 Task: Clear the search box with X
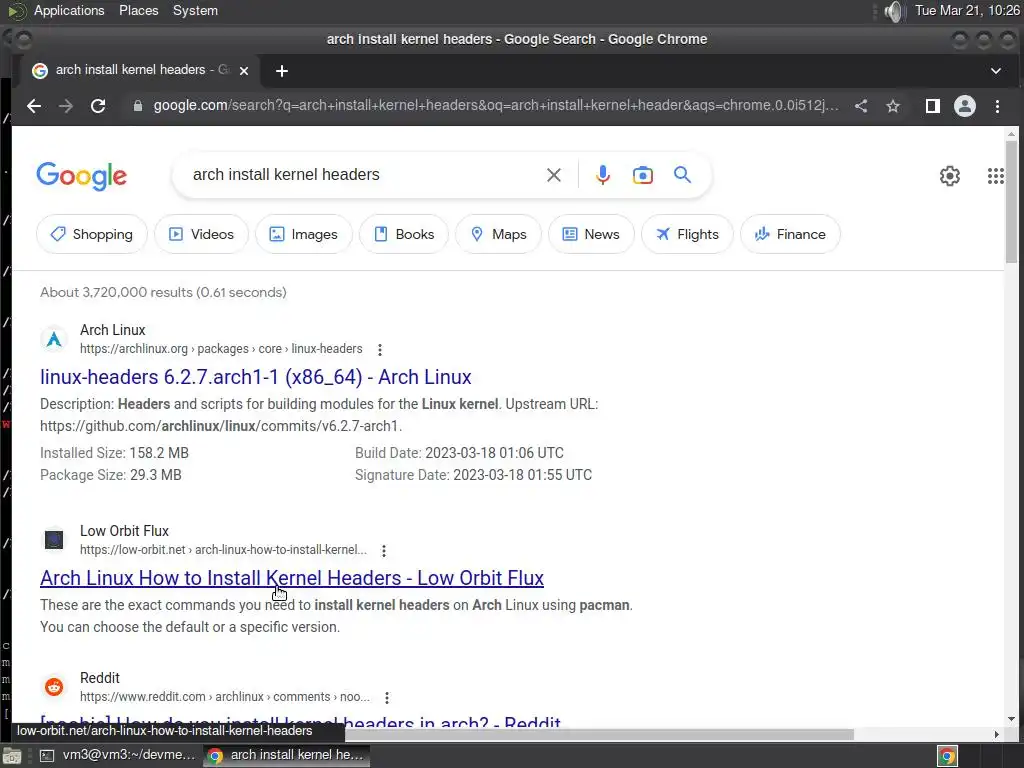pyautogui.click(x=554, y=175)
